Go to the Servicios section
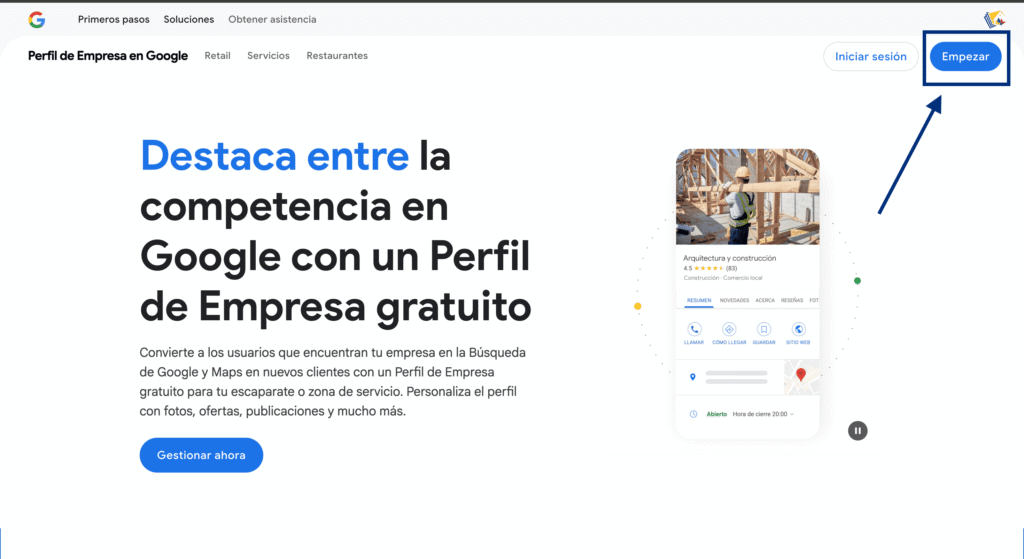This screenshot has height=559, width=1024. (x=268, y=56)
